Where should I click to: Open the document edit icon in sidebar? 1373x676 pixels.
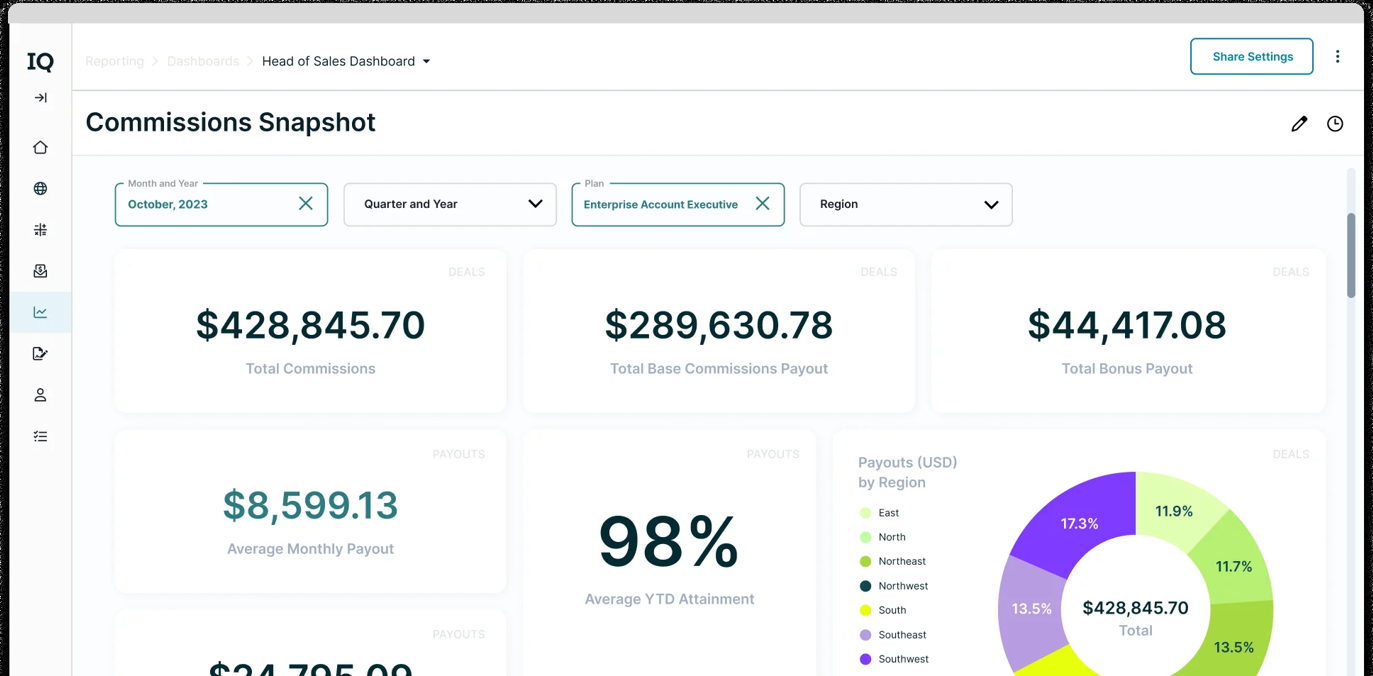[x=40, y=353]
